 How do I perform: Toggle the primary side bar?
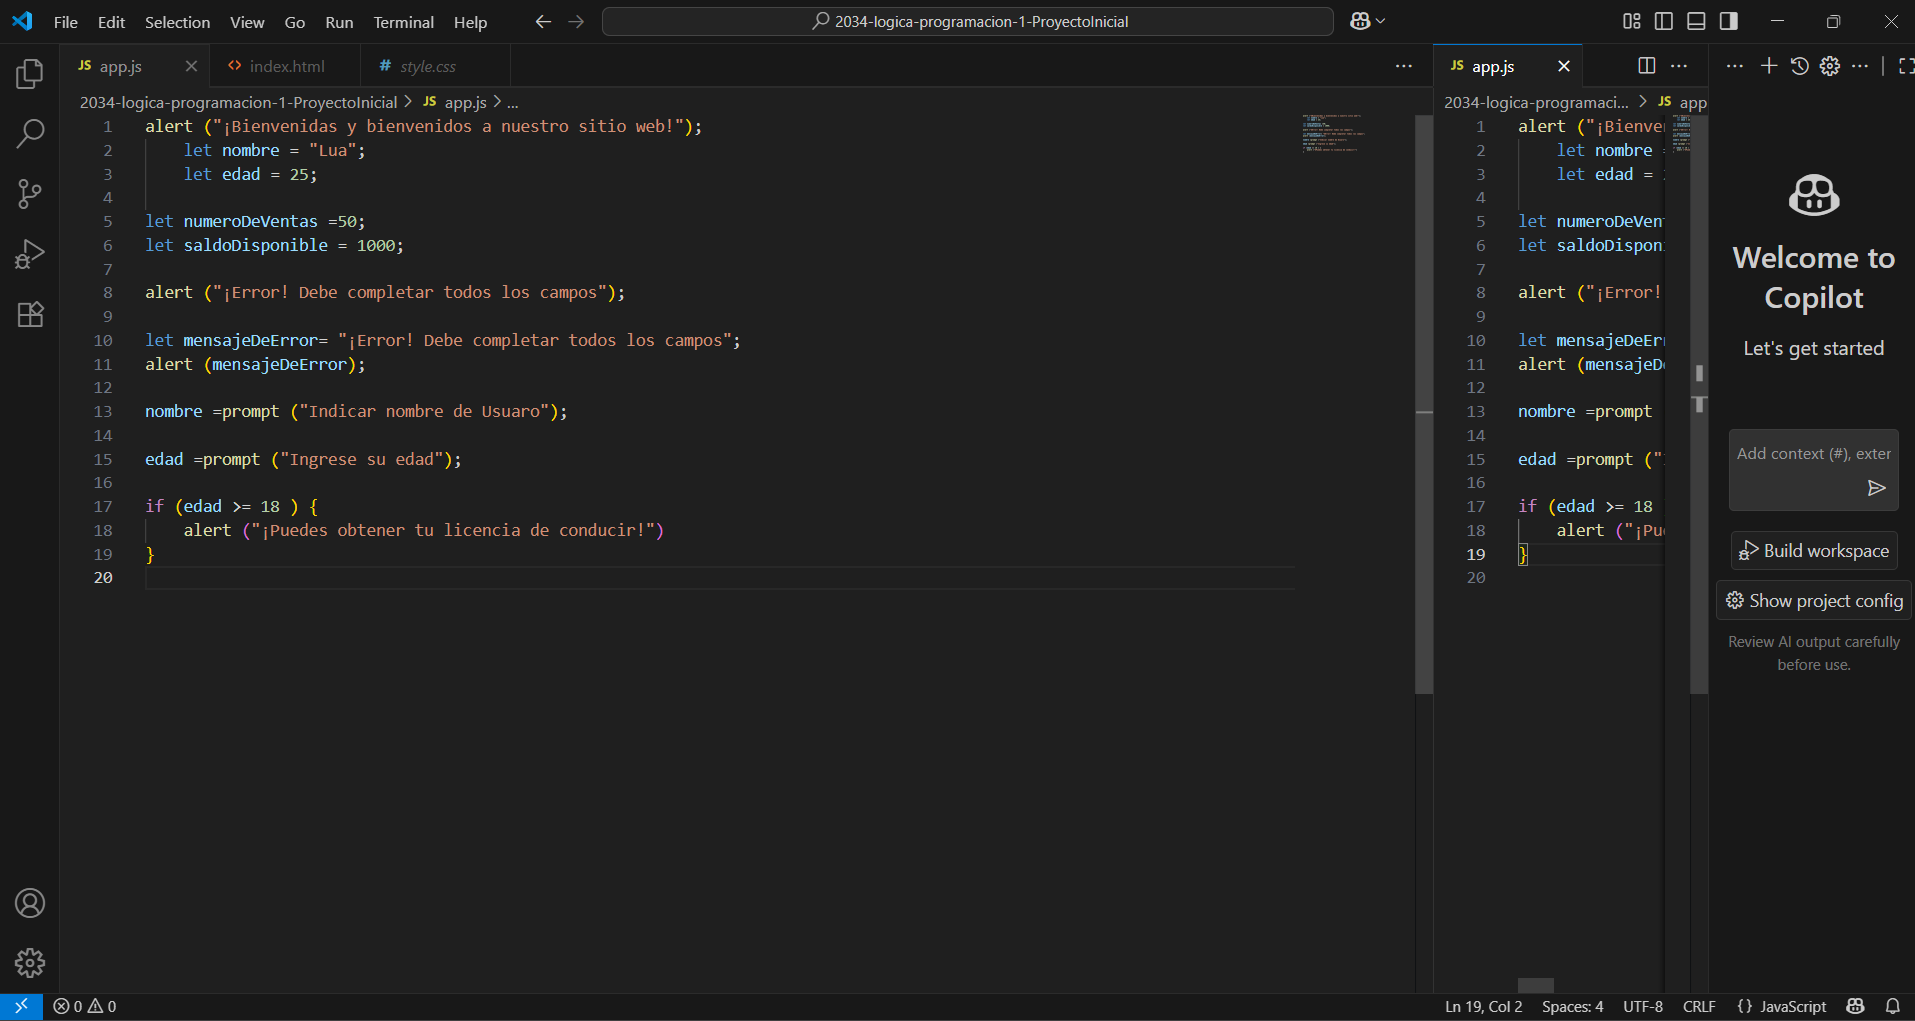pyautogui.click(x=1664, y=21)
